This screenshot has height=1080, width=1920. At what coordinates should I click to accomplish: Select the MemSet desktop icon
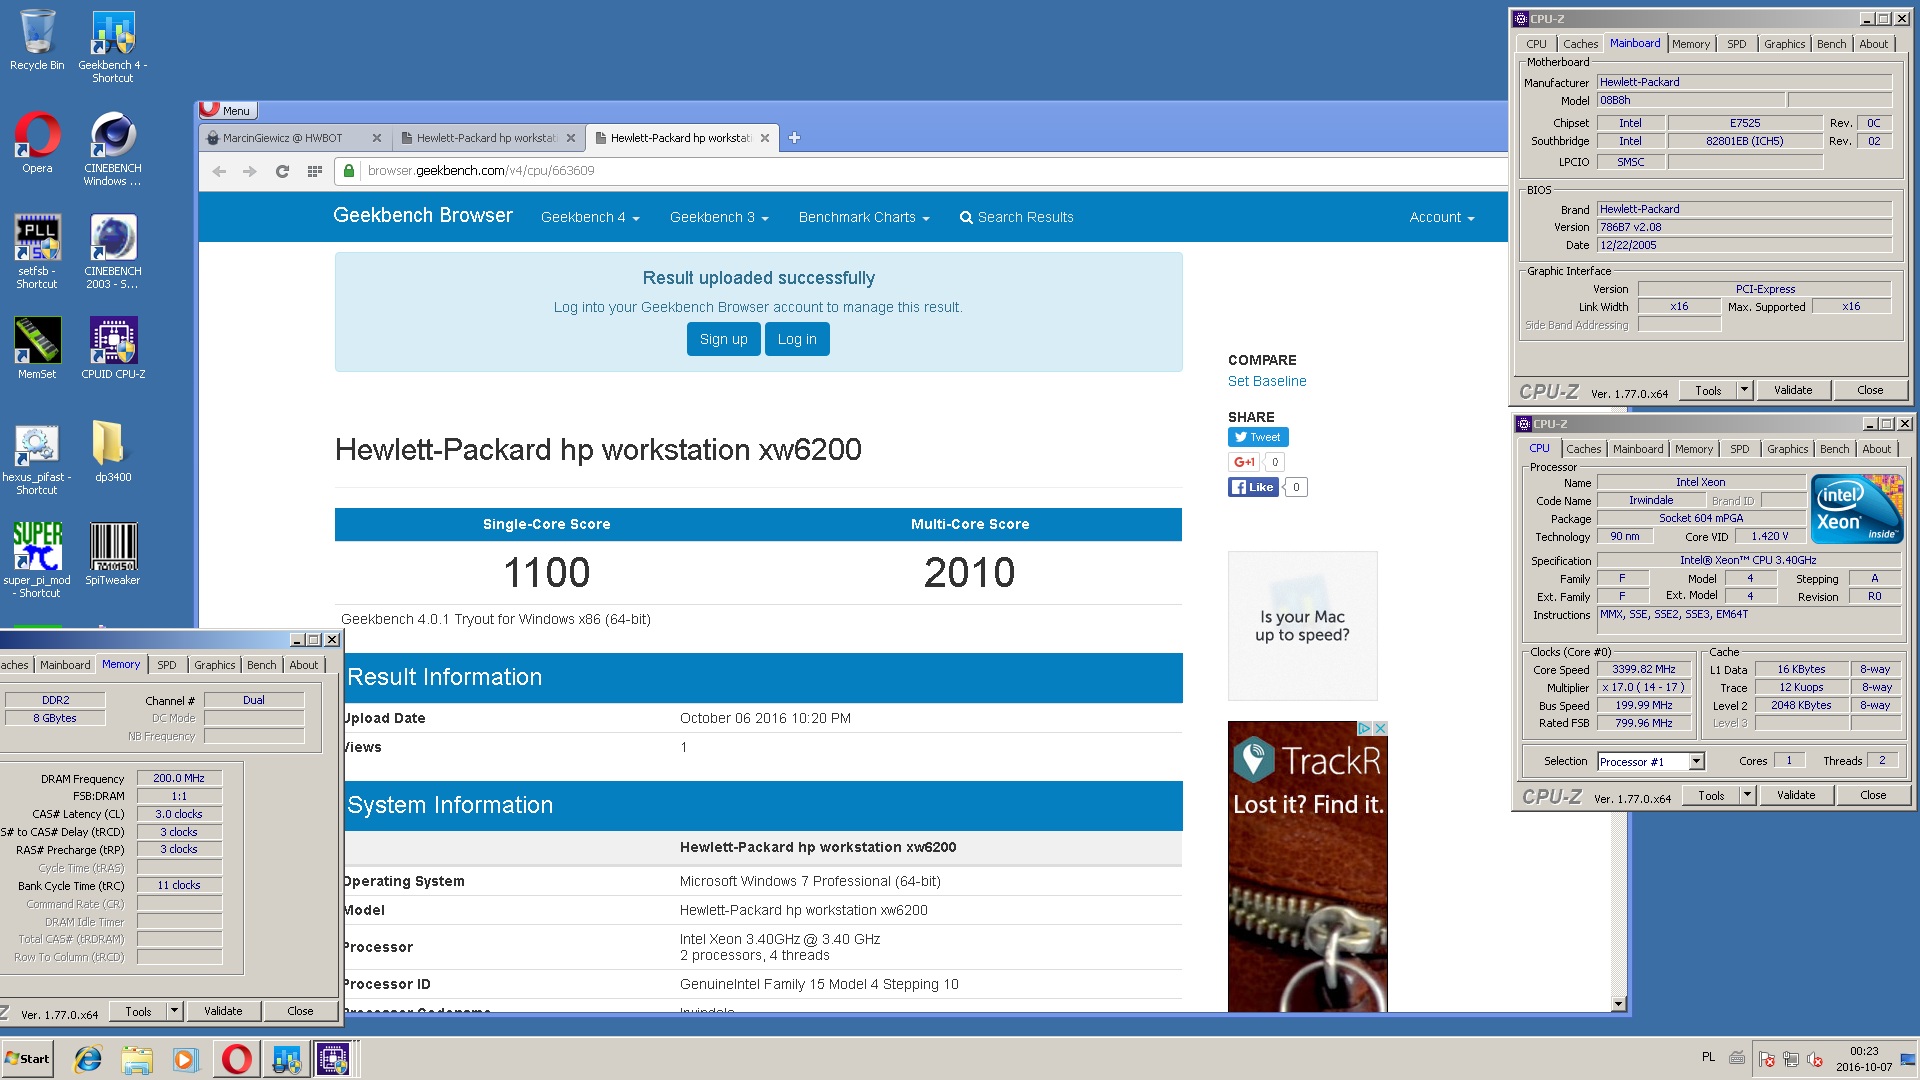37,347
